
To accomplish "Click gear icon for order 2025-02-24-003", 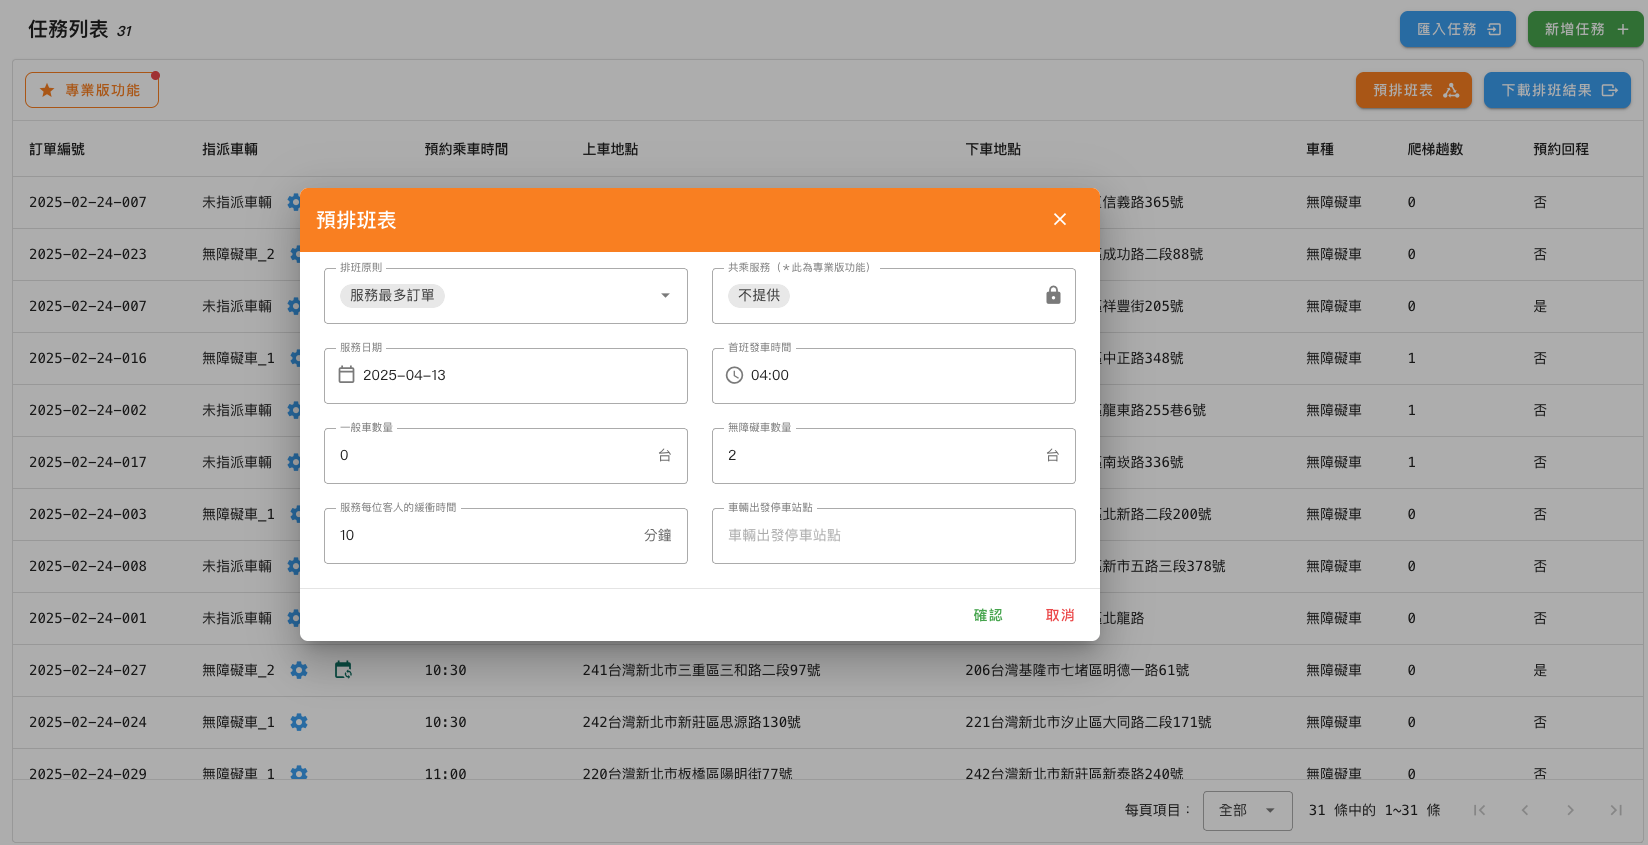I will point(295,514).
